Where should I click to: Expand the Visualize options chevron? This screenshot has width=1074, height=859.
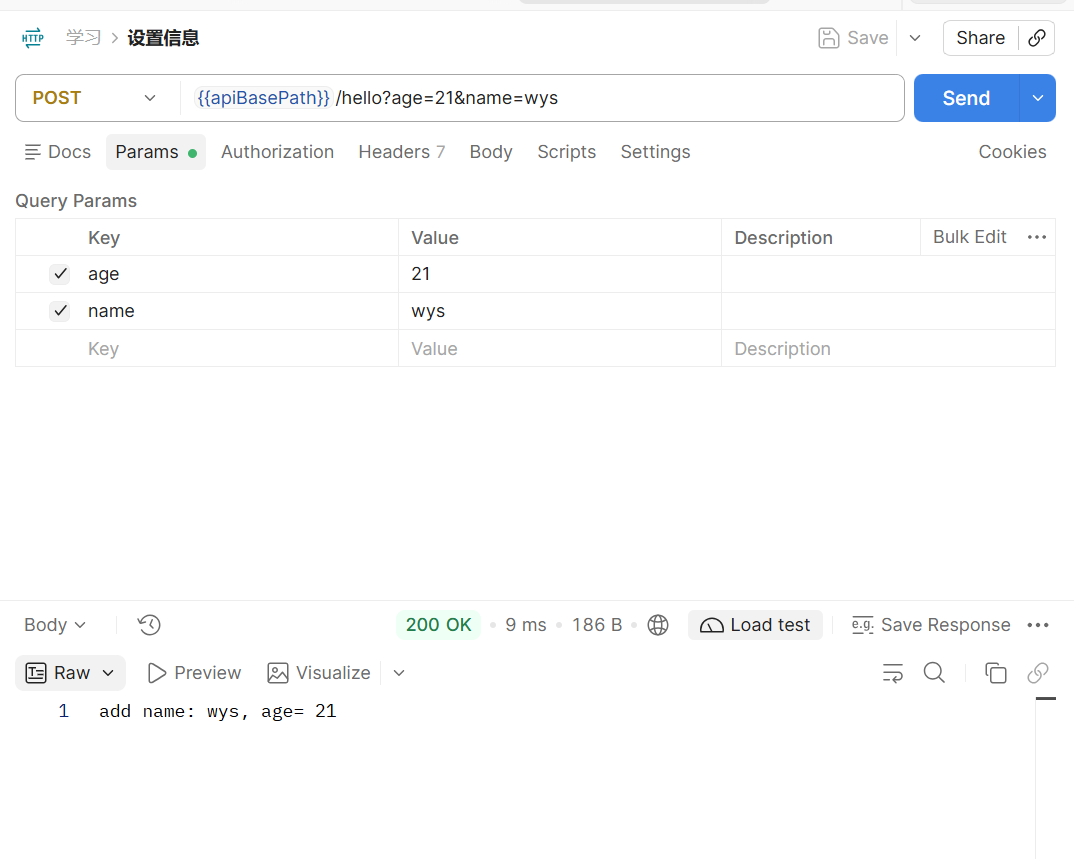[x=399, y=673]
